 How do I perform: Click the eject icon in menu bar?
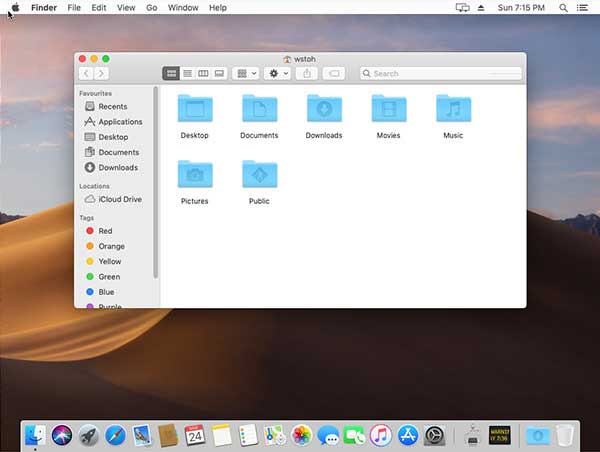click(481, 8)
